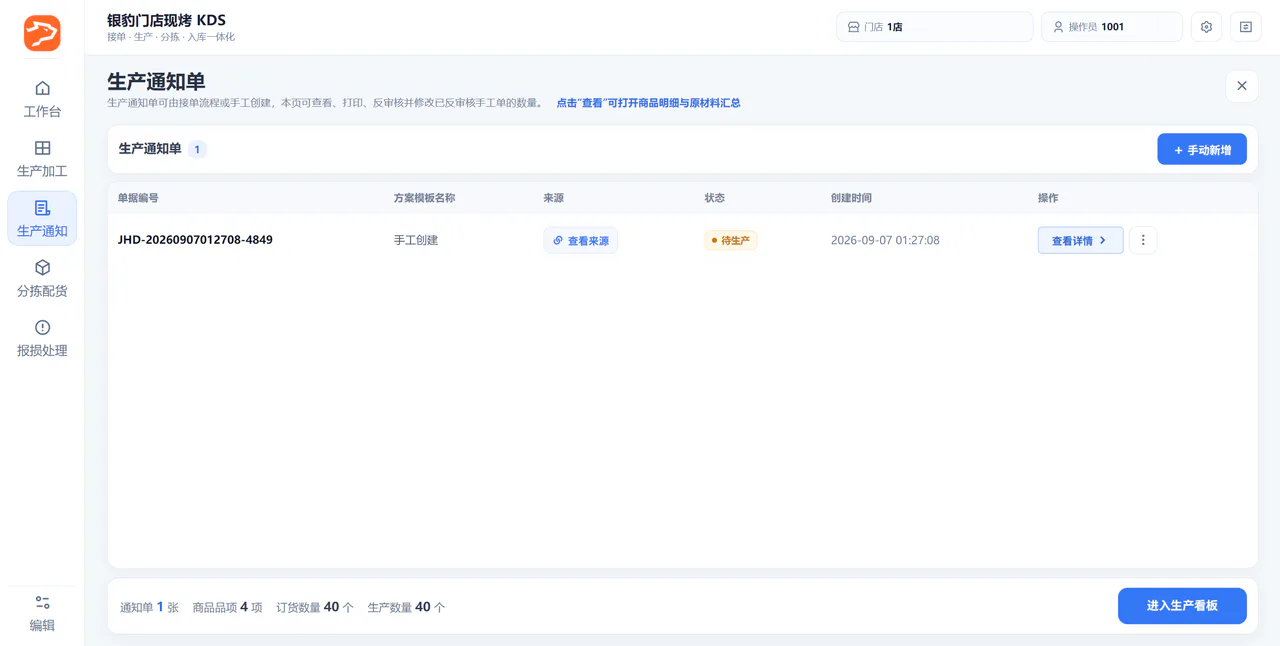The height and width of the screenshot is (646, 1280).
Task: Click the 状态 column header
Action: (715, 198)
